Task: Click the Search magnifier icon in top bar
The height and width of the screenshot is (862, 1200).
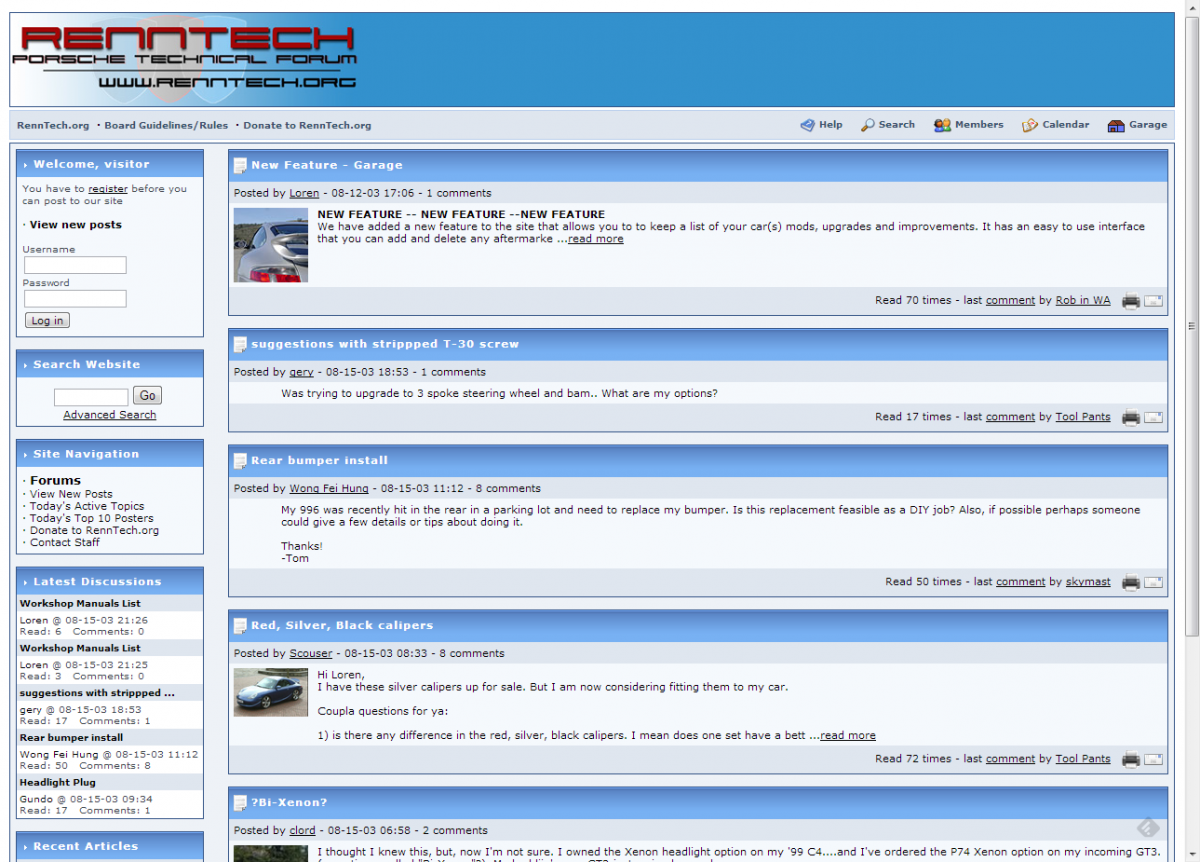Action: [x=867, y=125]
